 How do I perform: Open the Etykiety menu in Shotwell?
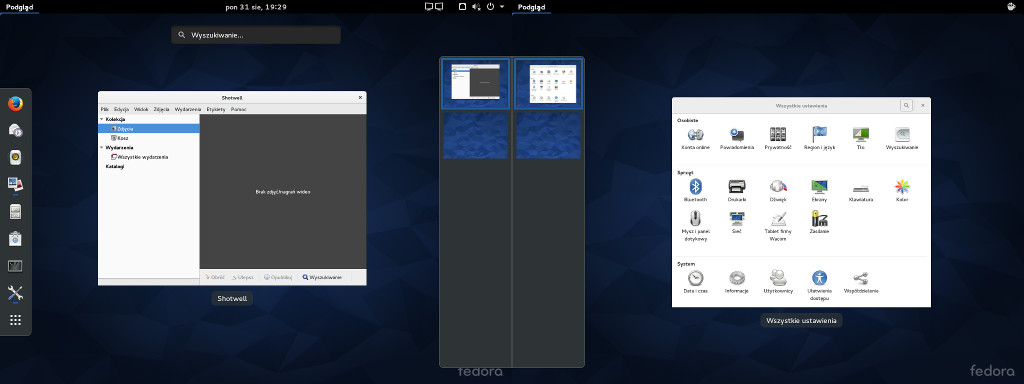tap(216, 109)
